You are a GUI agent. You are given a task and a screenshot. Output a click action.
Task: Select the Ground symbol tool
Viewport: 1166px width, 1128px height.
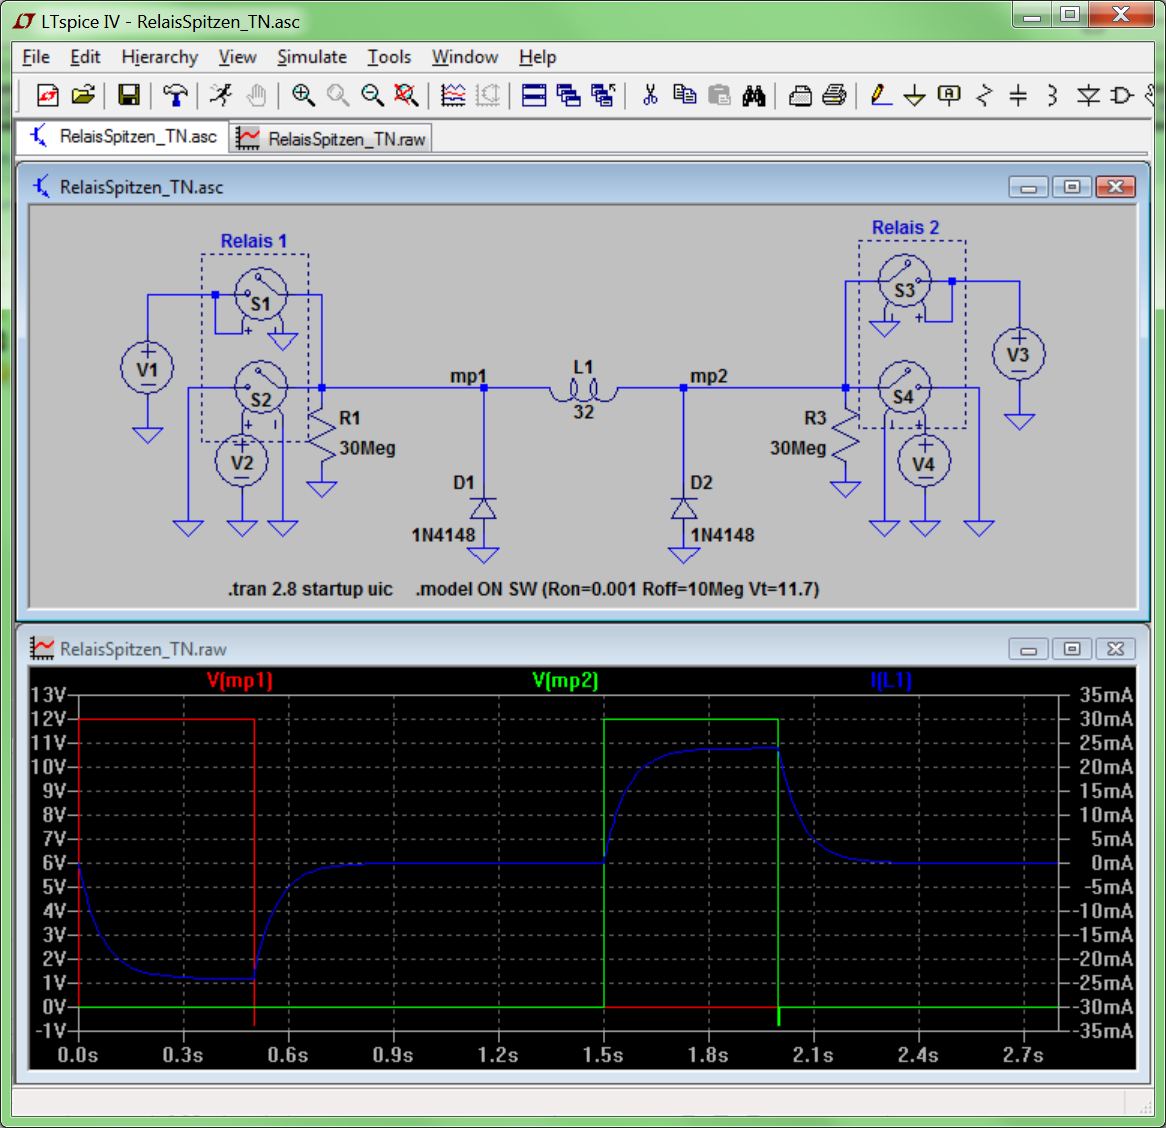(x=914, y=96)
